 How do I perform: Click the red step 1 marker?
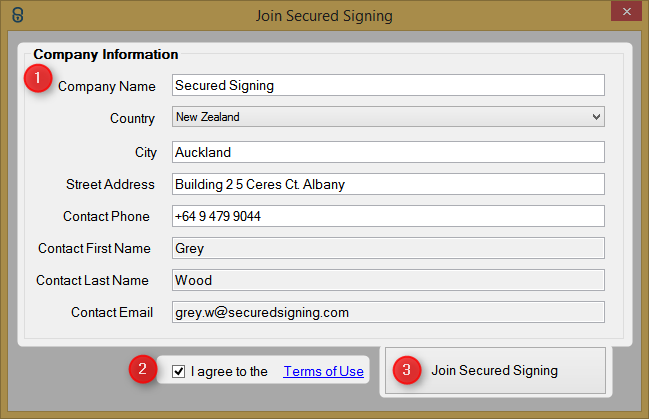click(x=38, y=78)
